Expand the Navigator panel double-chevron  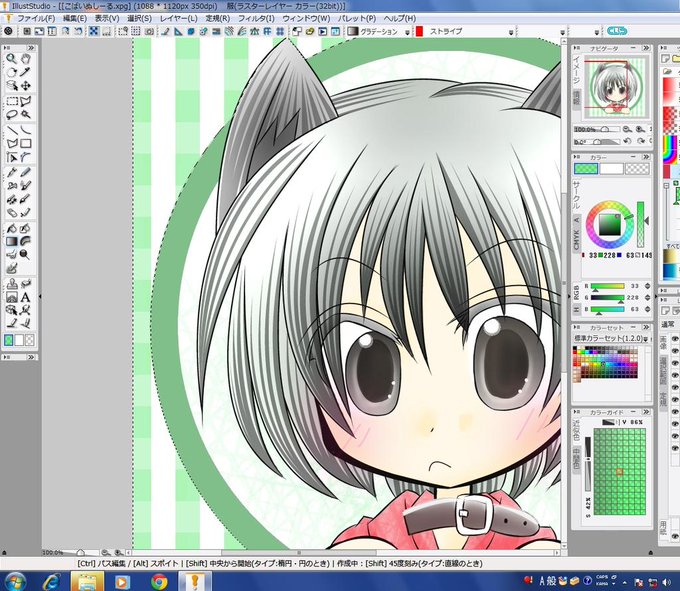pyautogui.click(x=646, y=48)
